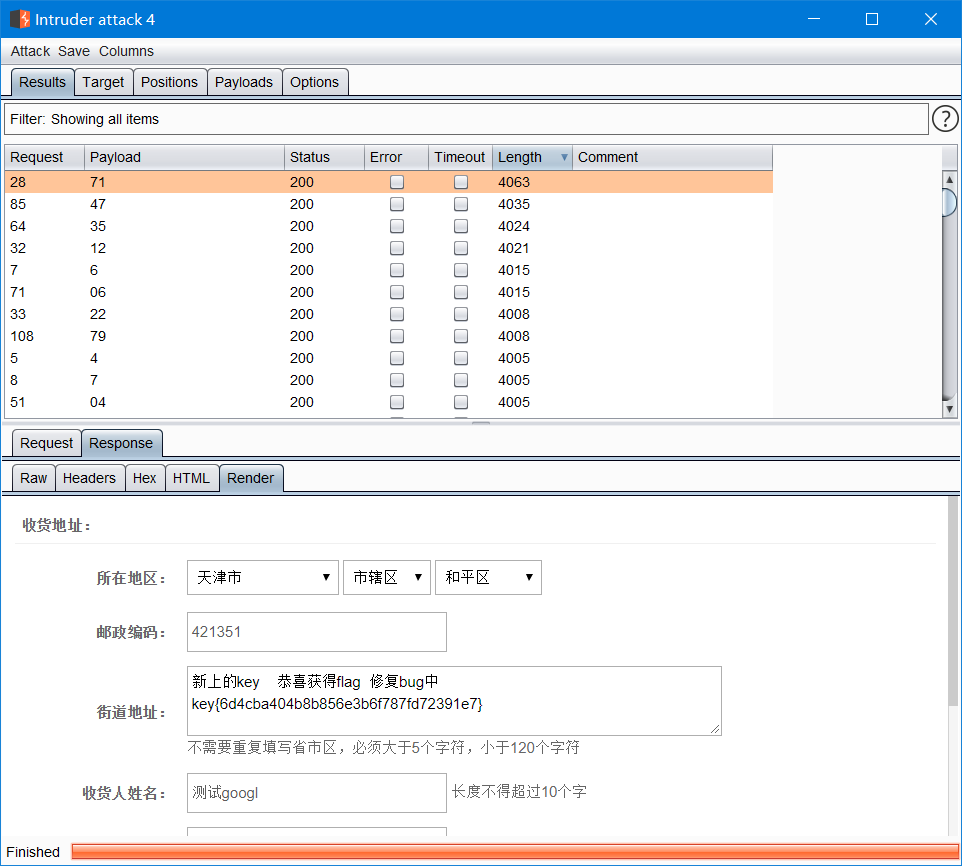
Task: Toggle Error checkbox for payload 35
Action: pos(397,226)
